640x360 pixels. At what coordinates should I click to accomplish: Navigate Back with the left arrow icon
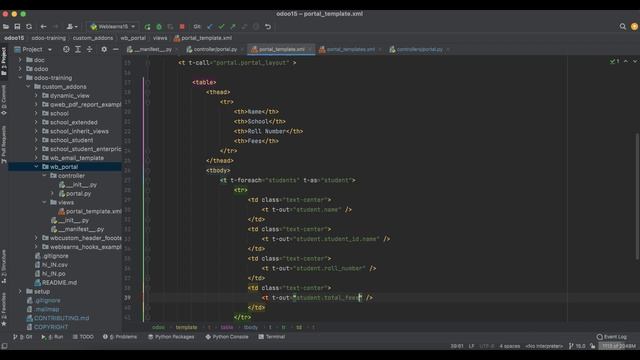click(43, 27)
